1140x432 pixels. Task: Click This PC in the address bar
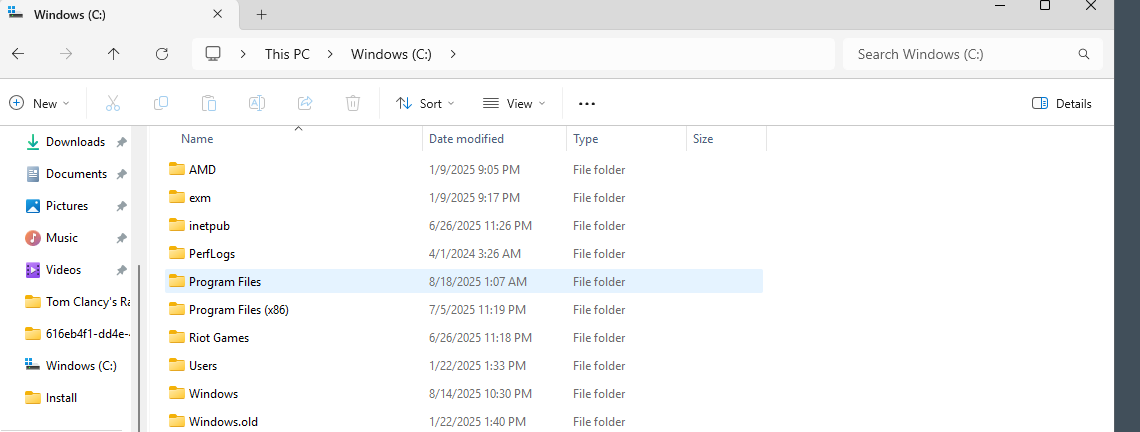pyautogui.click(x=286, y=54)
